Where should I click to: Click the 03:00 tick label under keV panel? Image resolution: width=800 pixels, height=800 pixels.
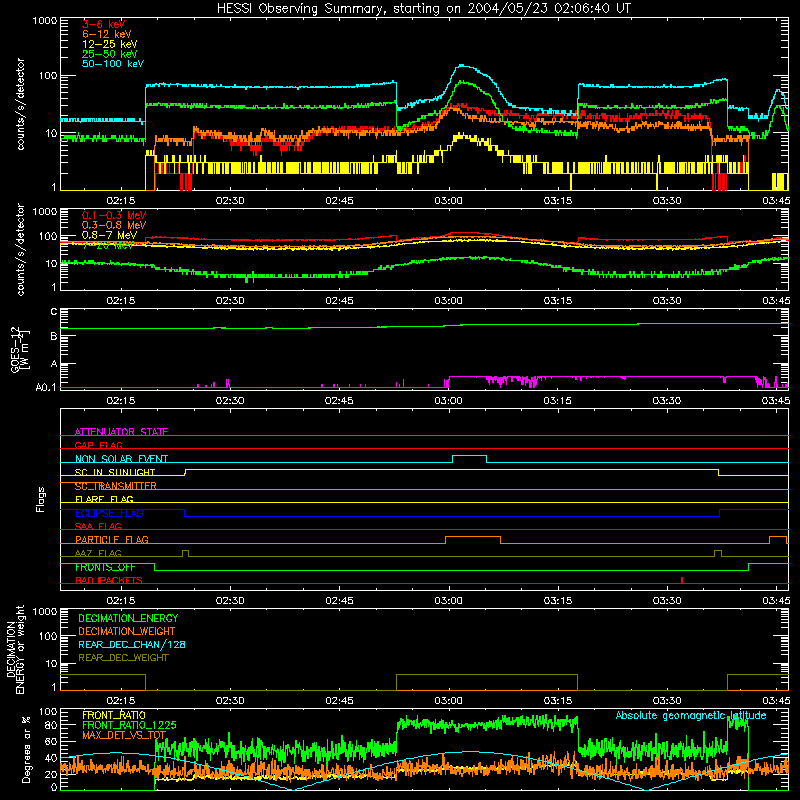click(x=448, y=201)
